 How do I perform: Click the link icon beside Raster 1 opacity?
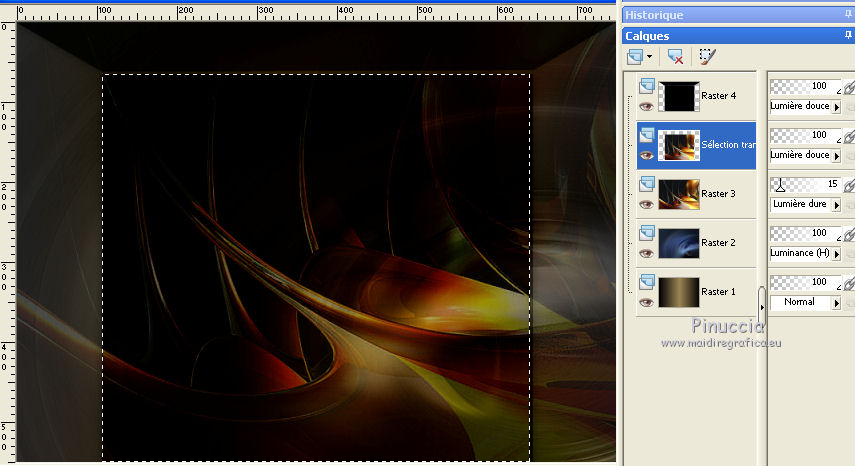[x=849, y=284]
